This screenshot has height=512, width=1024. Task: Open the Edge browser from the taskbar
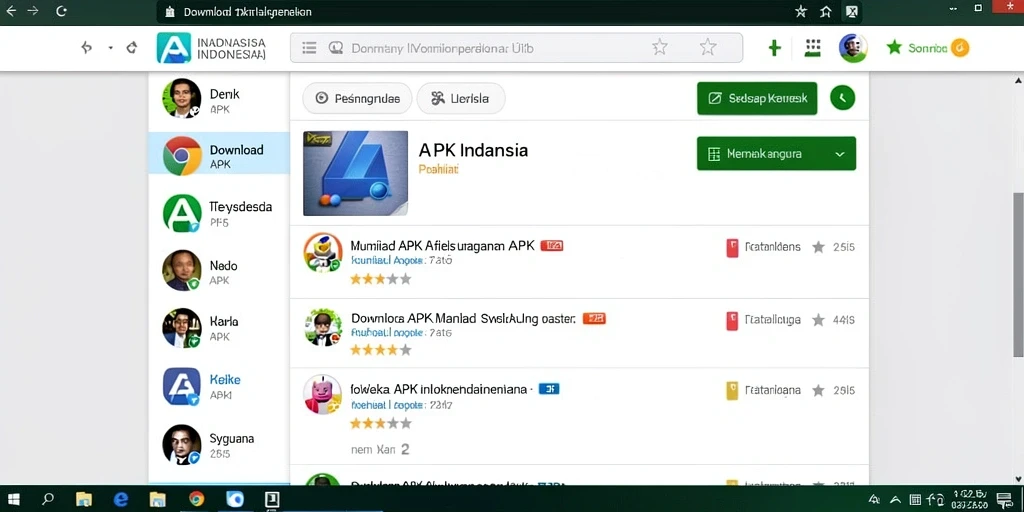tap(121, 500)
